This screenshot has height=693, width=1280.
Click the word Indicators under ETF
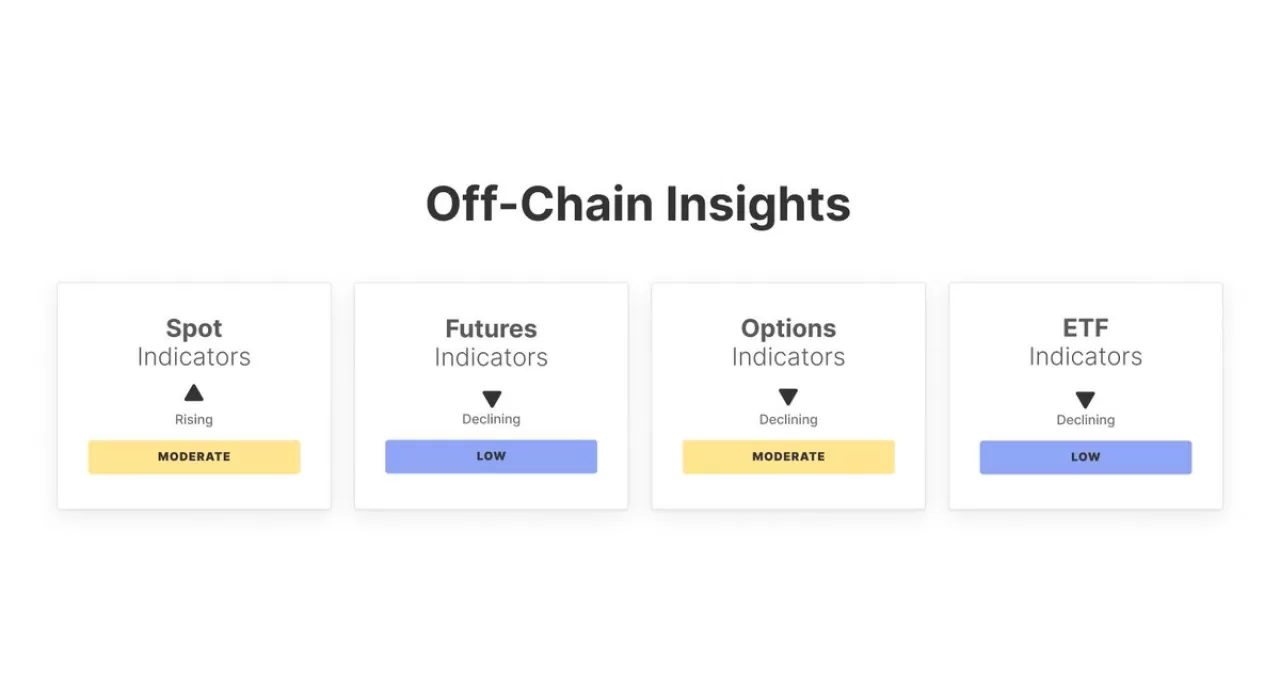point(1085,357)
